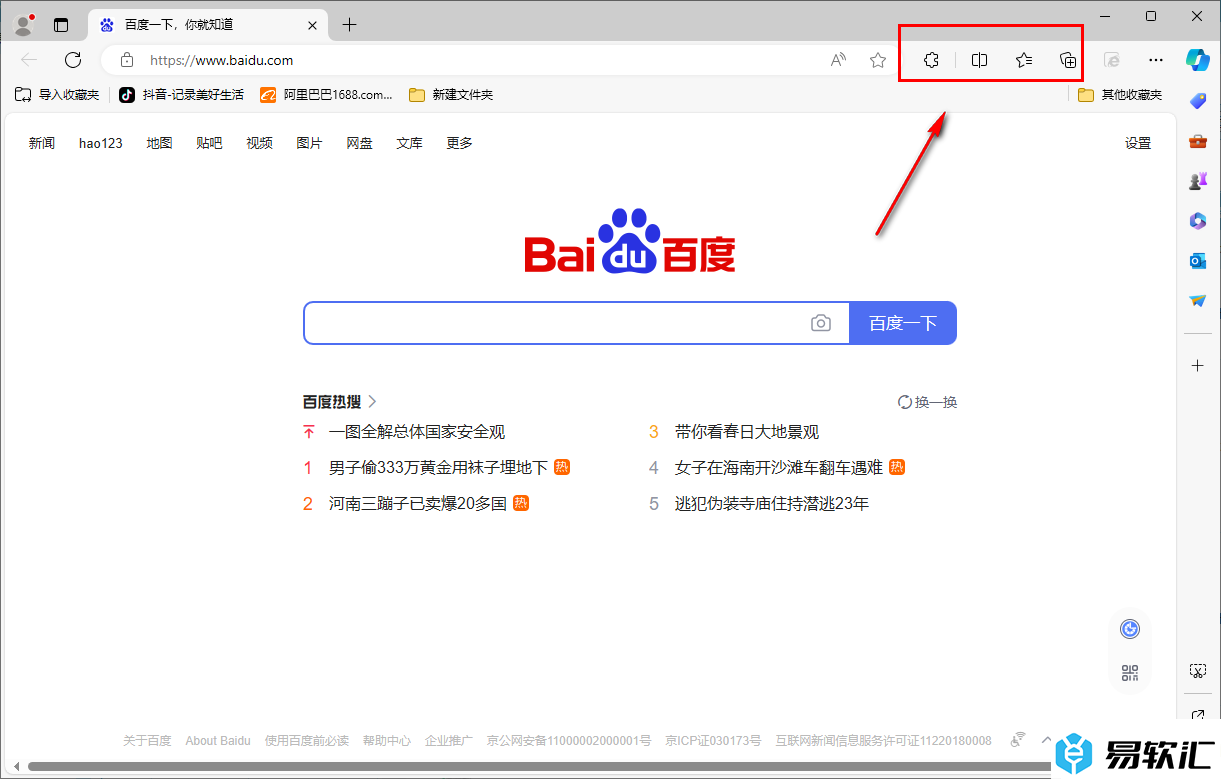The image size is (1221, 779).
Task: Open the Tools briefcase sidebar icon
Action: (x=1197, y=141)
